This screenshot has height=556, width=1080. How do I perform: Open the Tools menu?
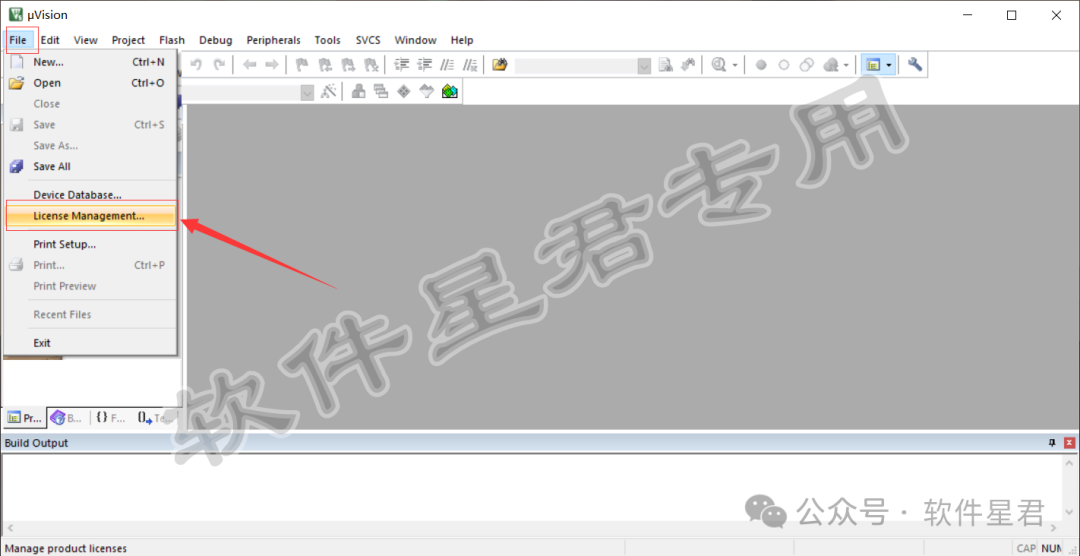tap(328, 40)
